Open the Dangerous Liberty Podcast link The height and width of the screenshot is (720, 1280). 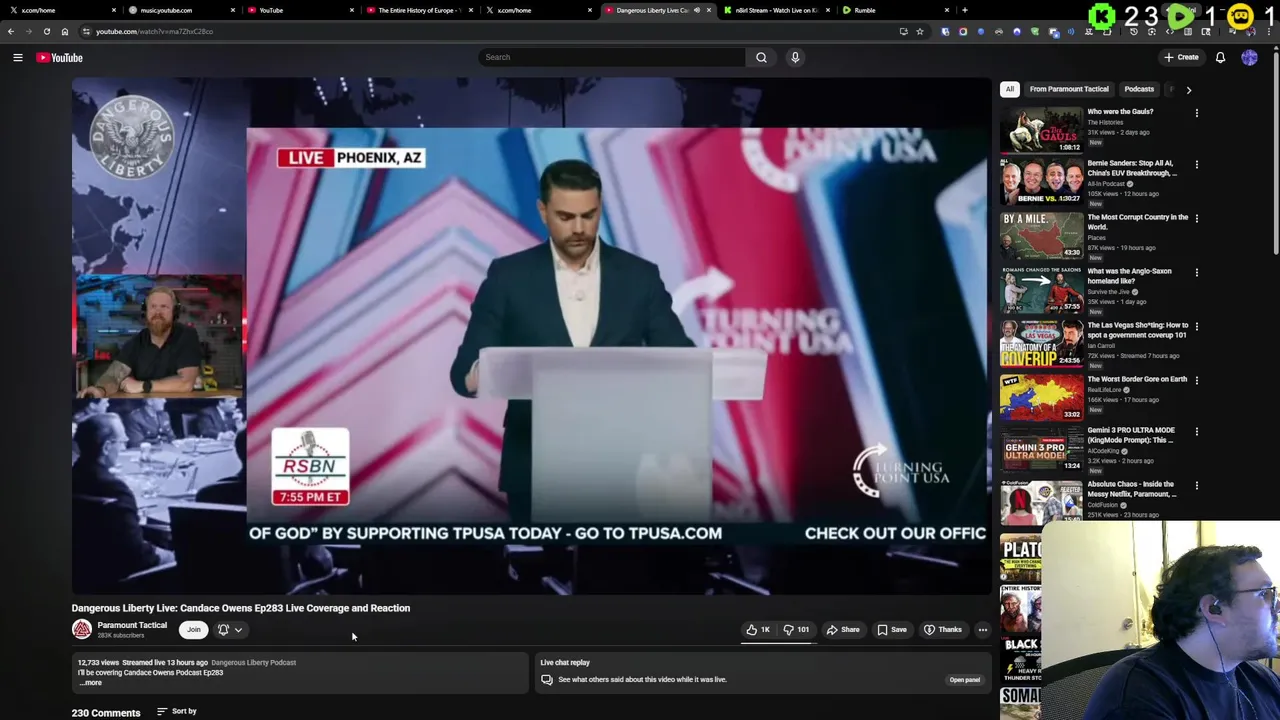point(253,662)
